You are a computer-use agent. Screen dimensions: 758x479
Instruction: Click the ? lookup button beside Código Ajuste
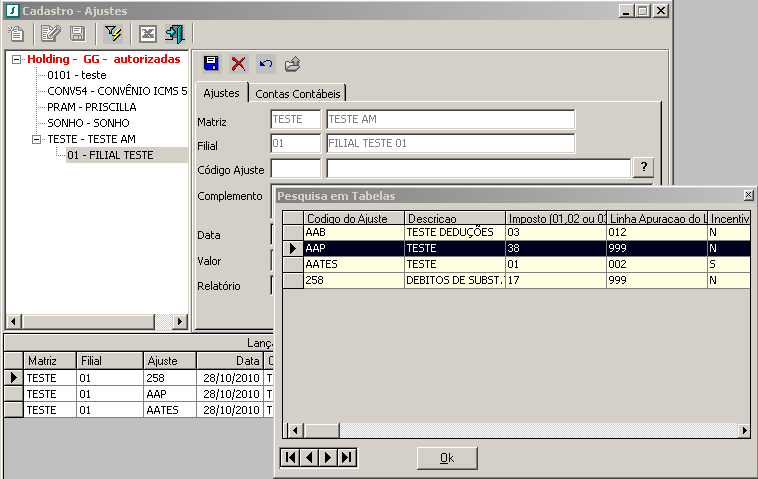point(645,167)
